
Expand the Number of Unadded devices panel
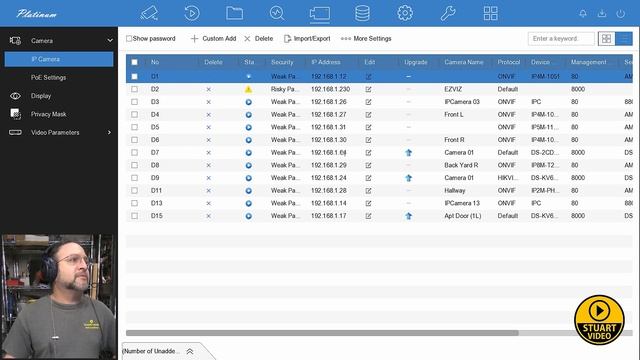190,351
